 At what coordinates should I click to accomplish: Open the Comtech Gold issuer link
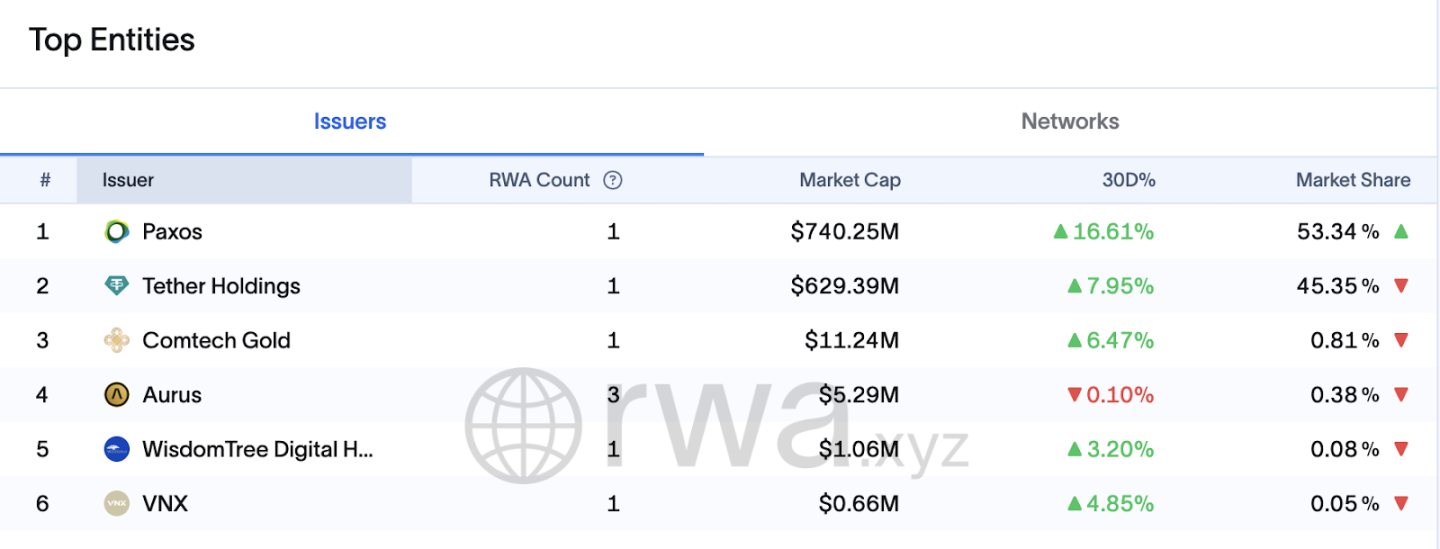[216, 341]
